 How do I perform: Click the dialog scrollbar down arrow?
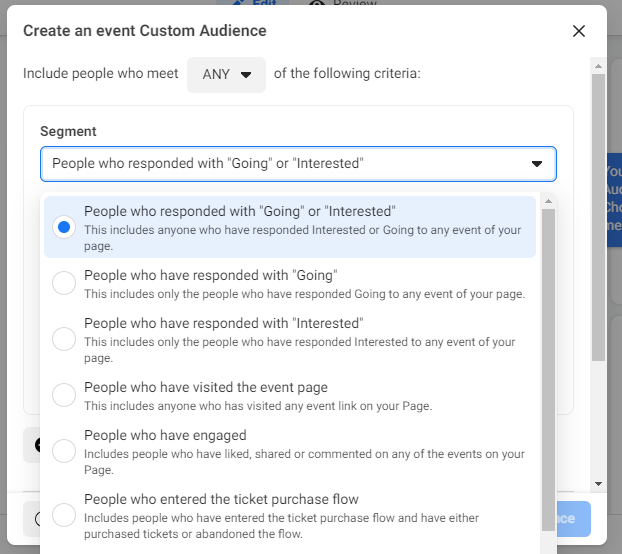pos(598,483)
